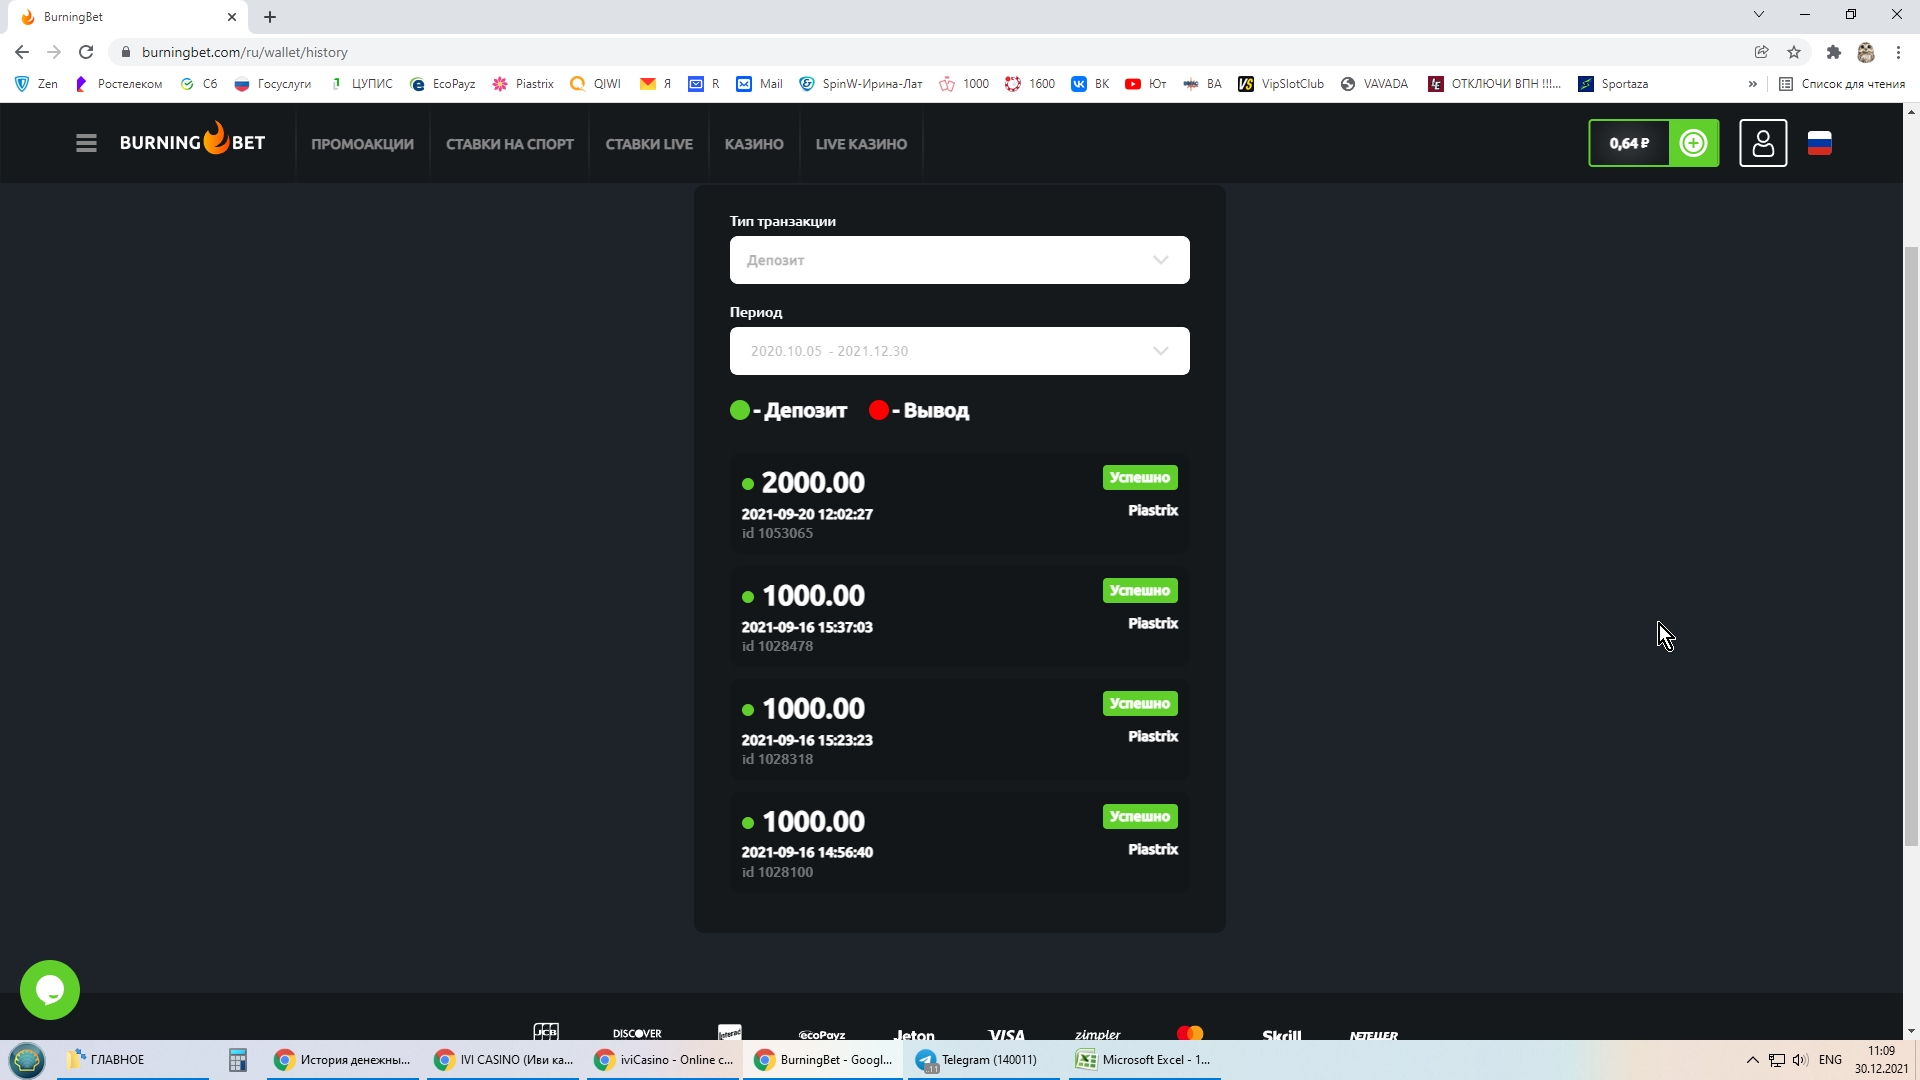This screenshot has height=1080, width=1920.
Task: Reload the page with refresh icon
Action: tap(86, 52)
